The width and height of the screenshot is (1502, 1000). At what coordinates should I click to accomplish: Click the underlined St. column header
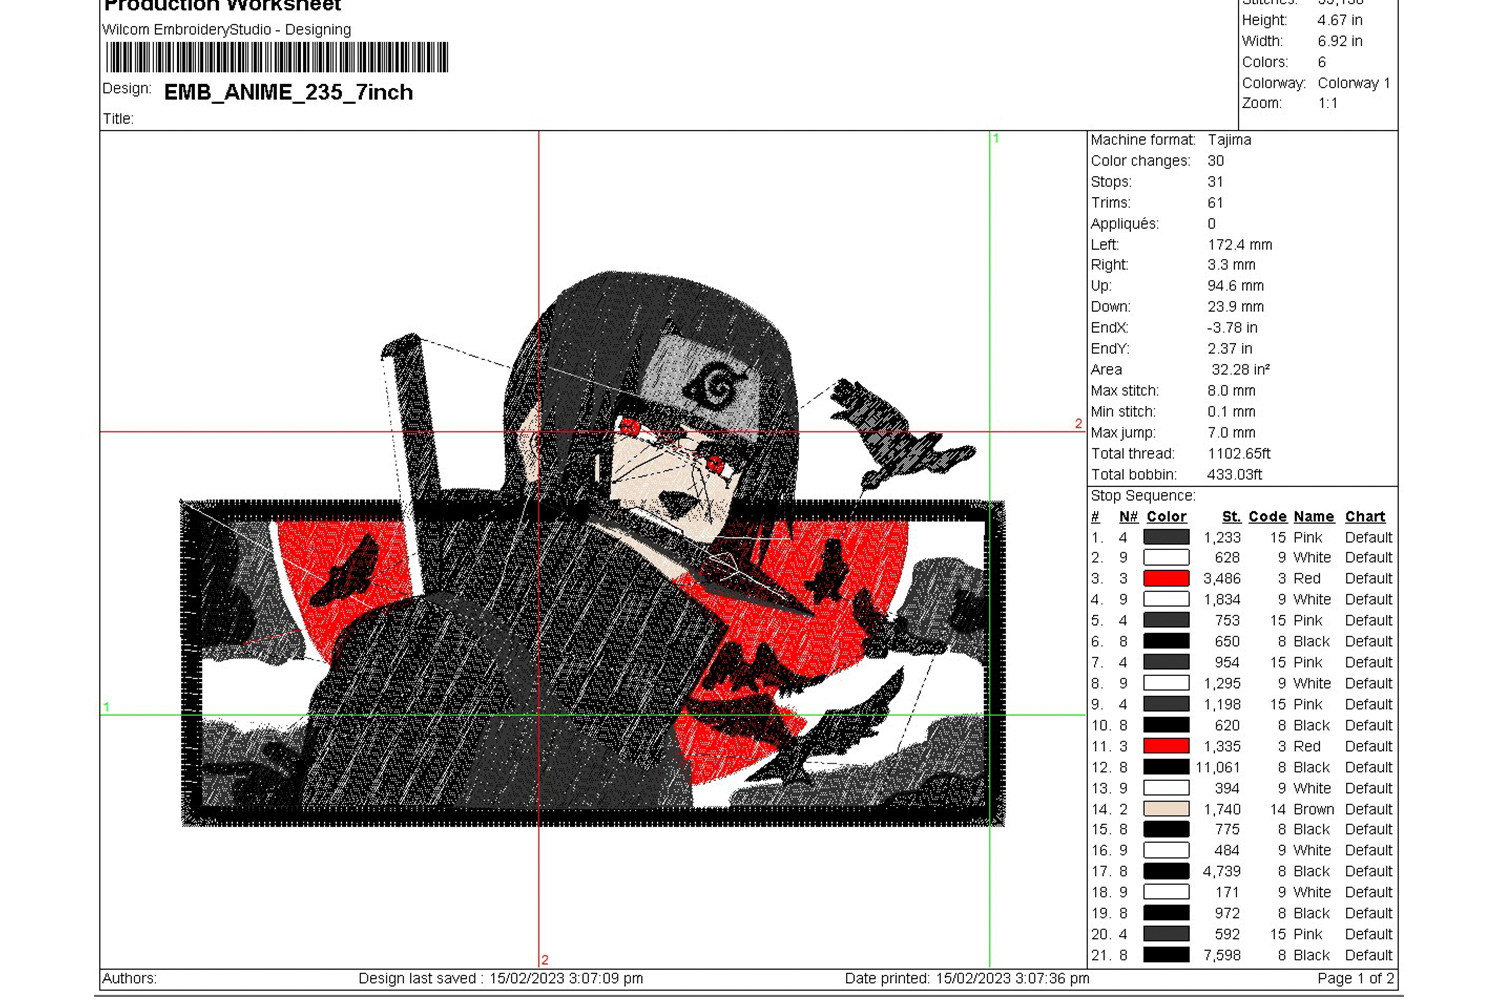click(x=1231, y=517)
